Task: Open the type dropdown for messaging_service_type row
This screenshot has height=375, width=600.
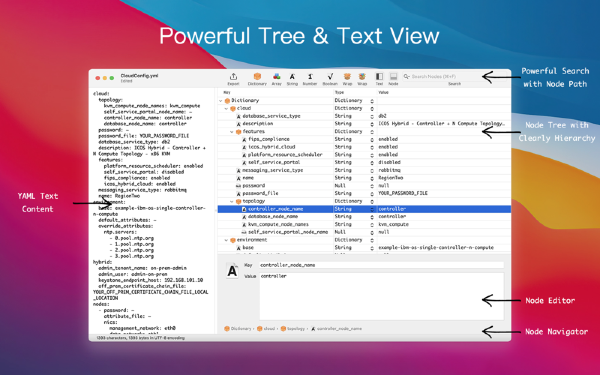Action: [372, 170]
